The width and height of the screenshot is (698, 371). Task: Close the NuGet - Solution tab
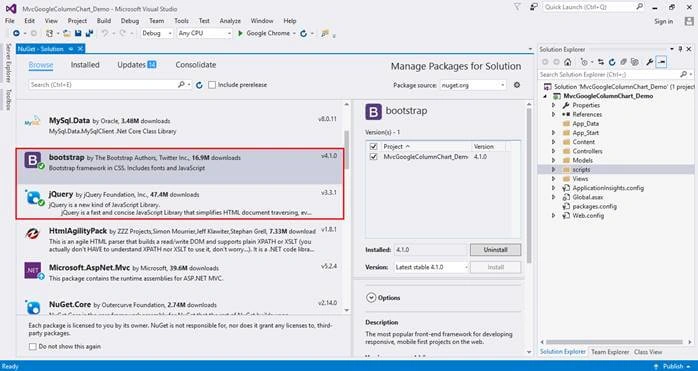(x=80, y=49)
